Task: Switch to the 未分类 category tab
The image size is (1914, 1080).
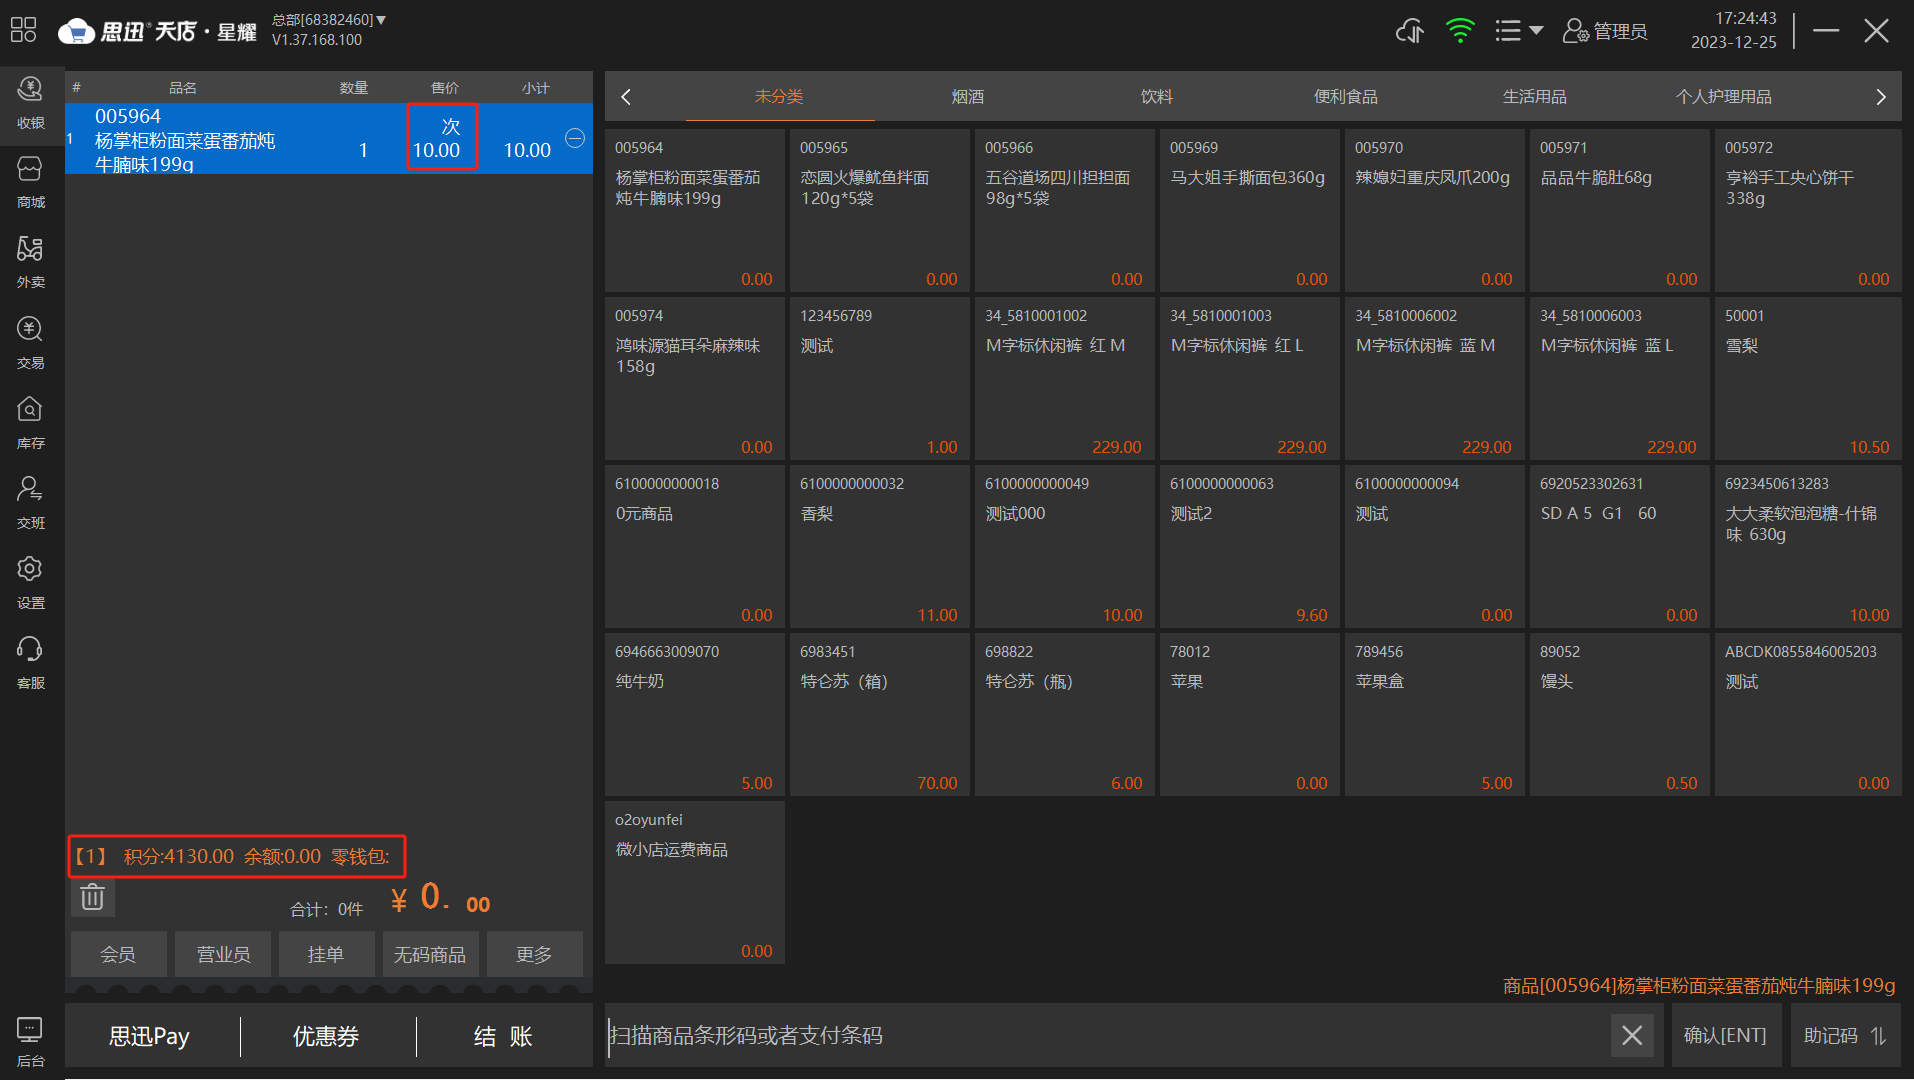Action: [779, 97]
